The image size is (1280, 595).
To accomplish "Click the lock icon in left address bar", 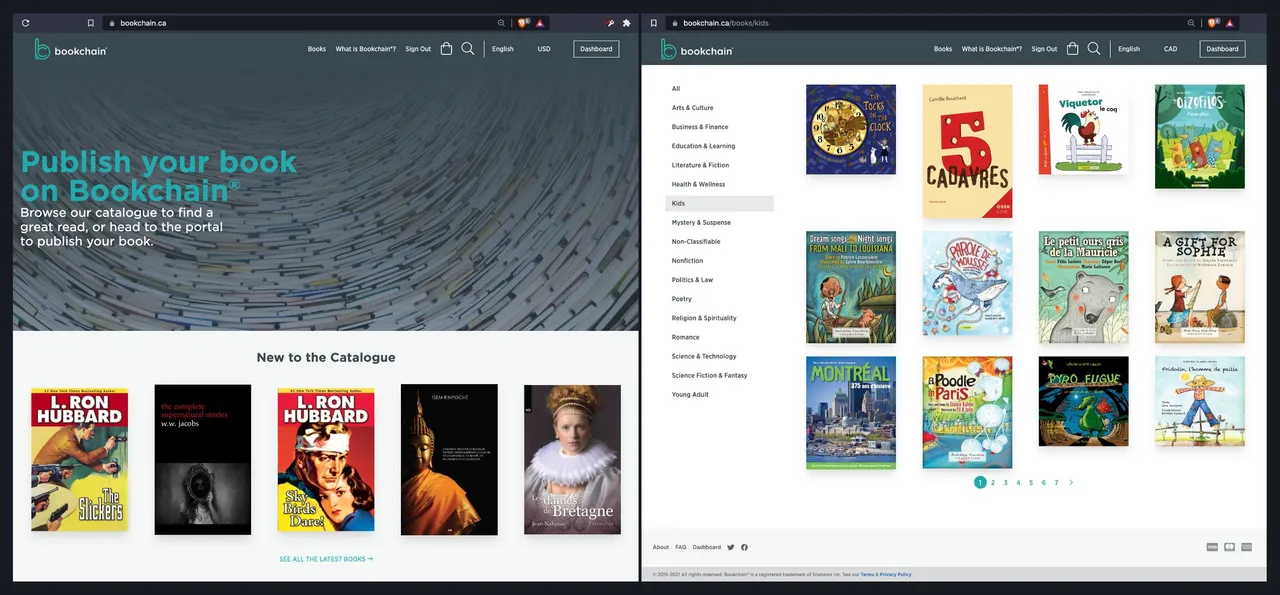I will point(112,22).
